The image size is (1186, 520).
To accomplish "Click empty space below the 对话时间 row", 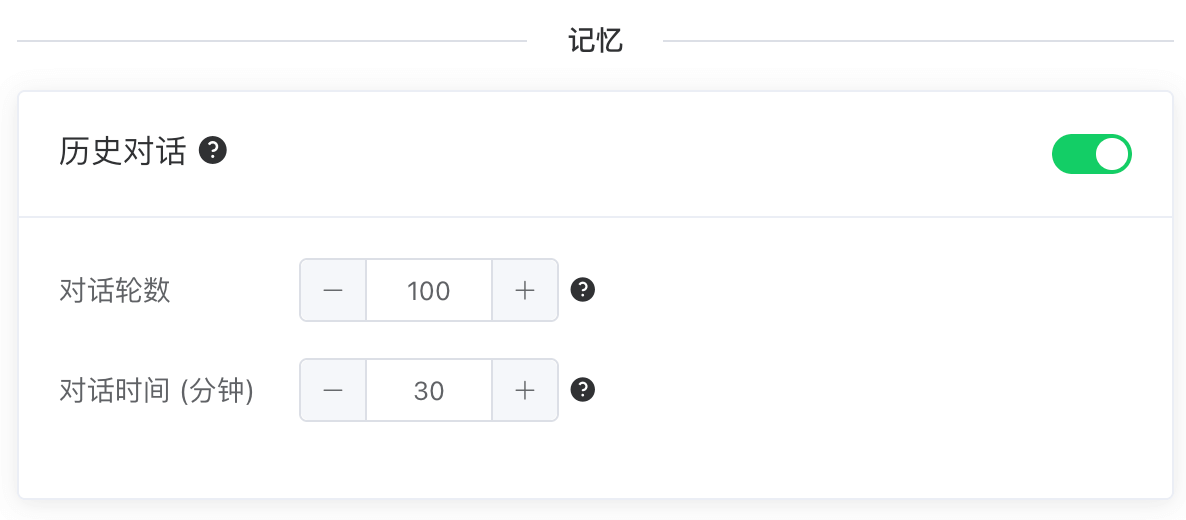I will tap(595, 460).
